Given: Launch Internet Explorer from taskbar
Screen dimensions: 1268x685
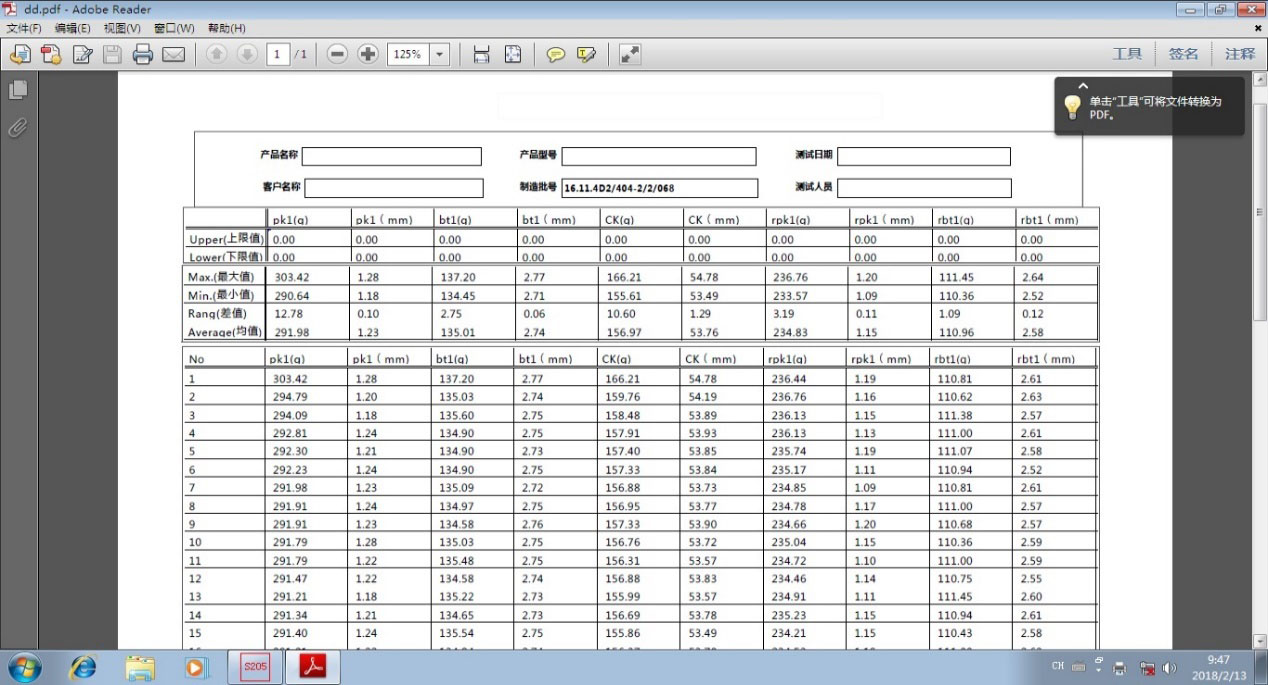Looking at the screenshot, I should [82, 667].
